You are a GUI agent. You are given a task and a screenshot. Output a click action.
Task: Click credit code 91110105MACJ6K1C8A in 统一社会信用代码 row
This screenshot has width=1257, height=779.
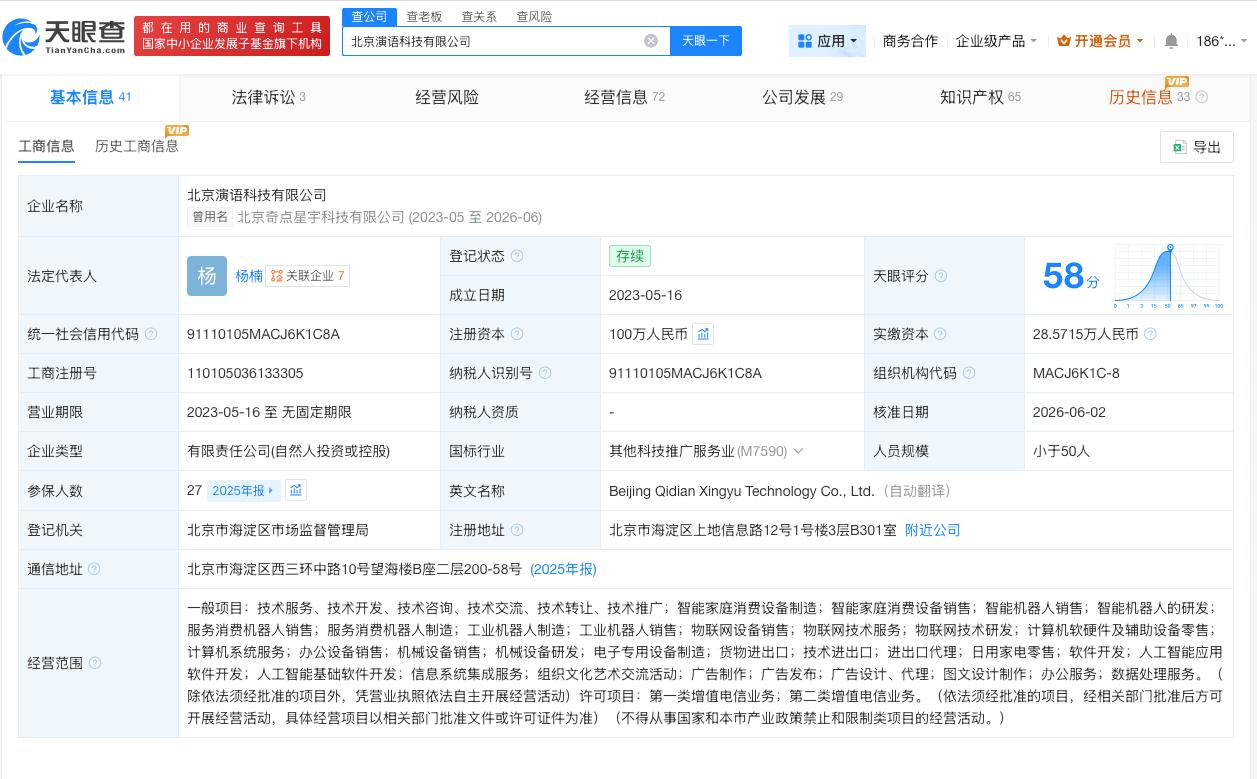click(263, 334)
